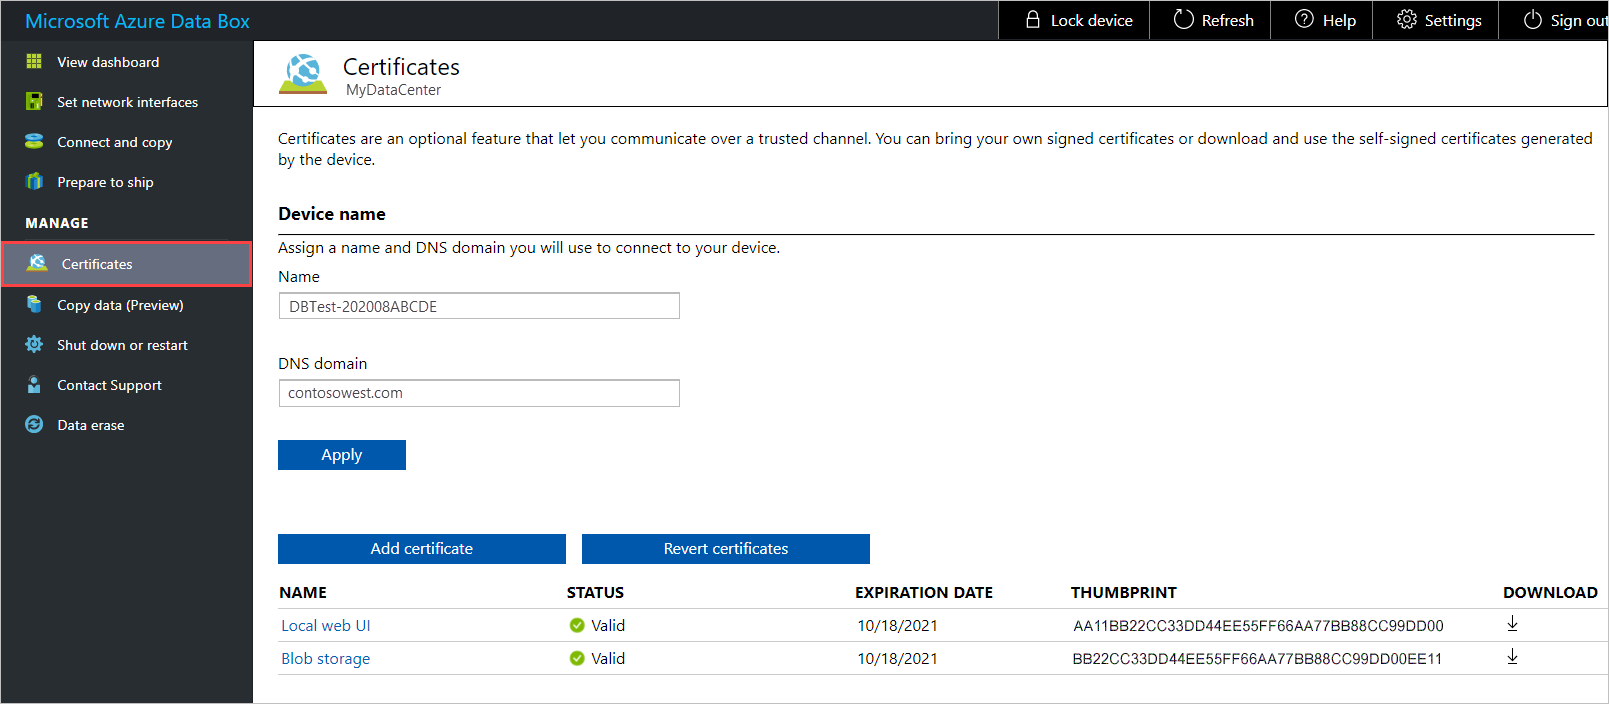This screenshot has width=1609, height=704.
Task: Select Certificates under Manage
Action: (126, 264)
